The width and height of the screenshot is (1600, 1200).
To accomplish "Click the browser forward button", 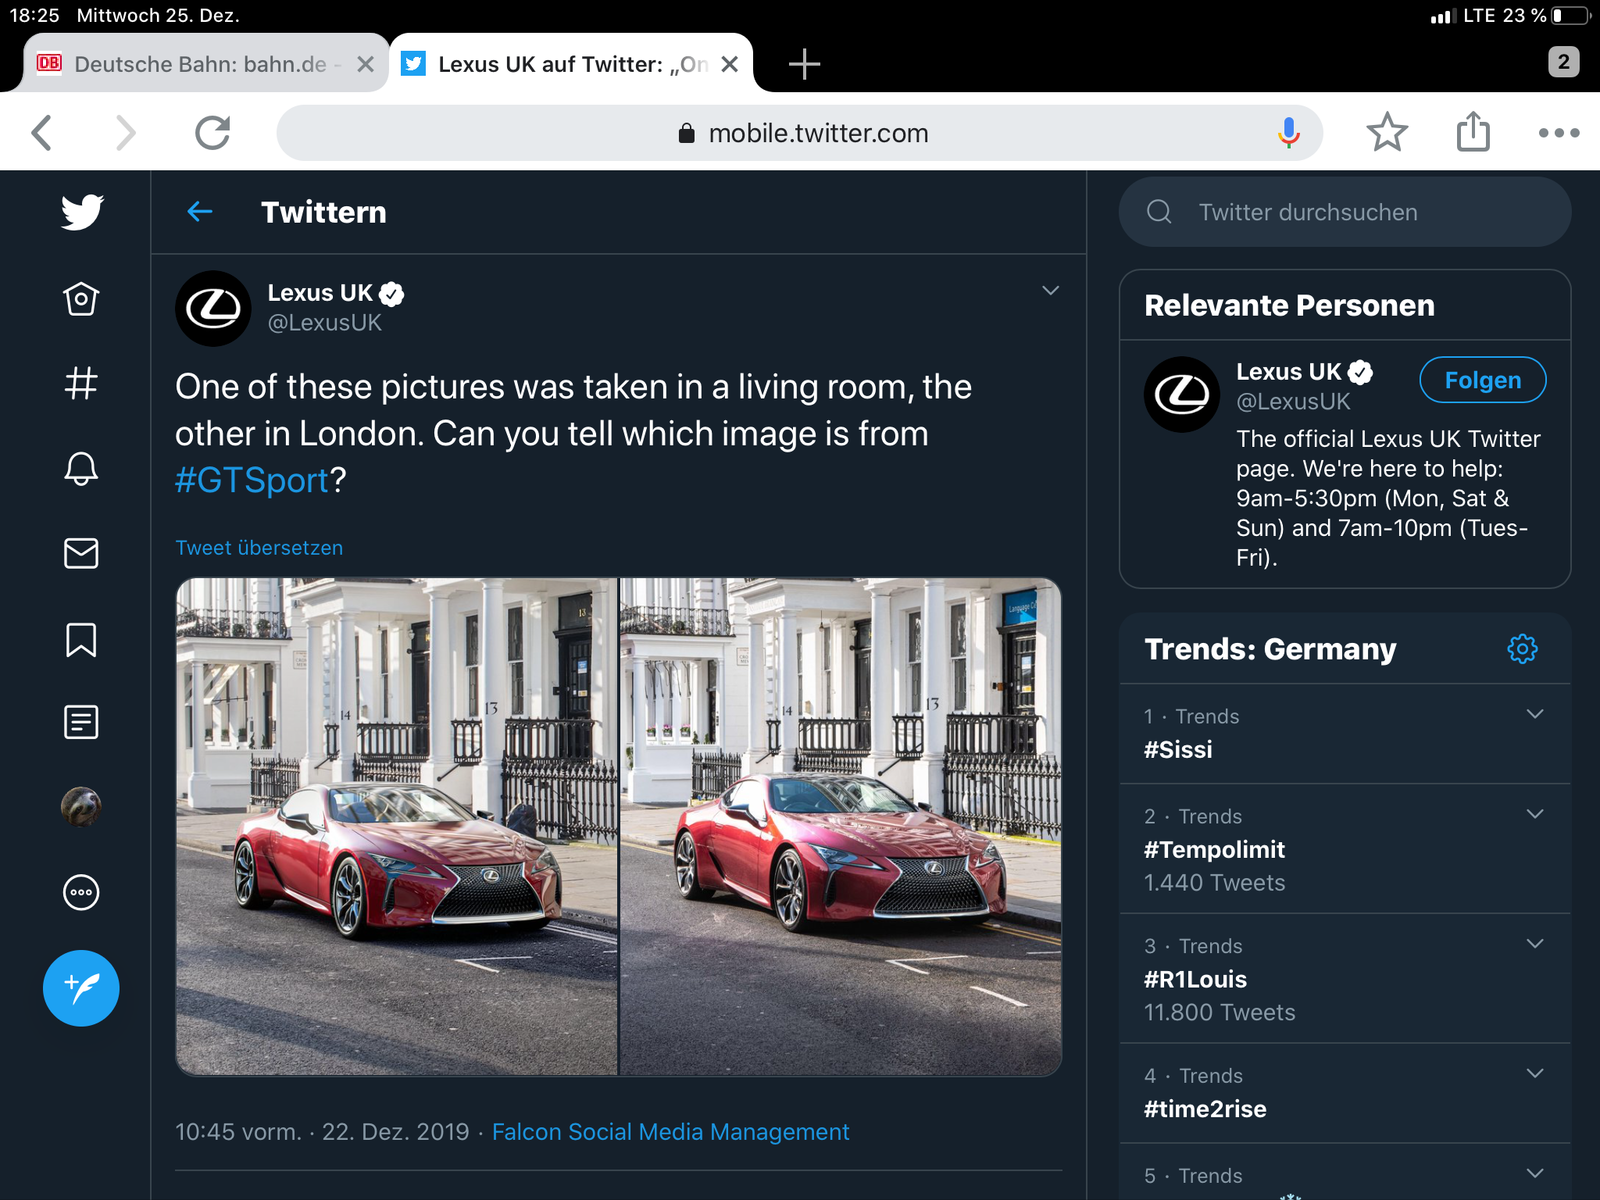I will click(125, 132).
